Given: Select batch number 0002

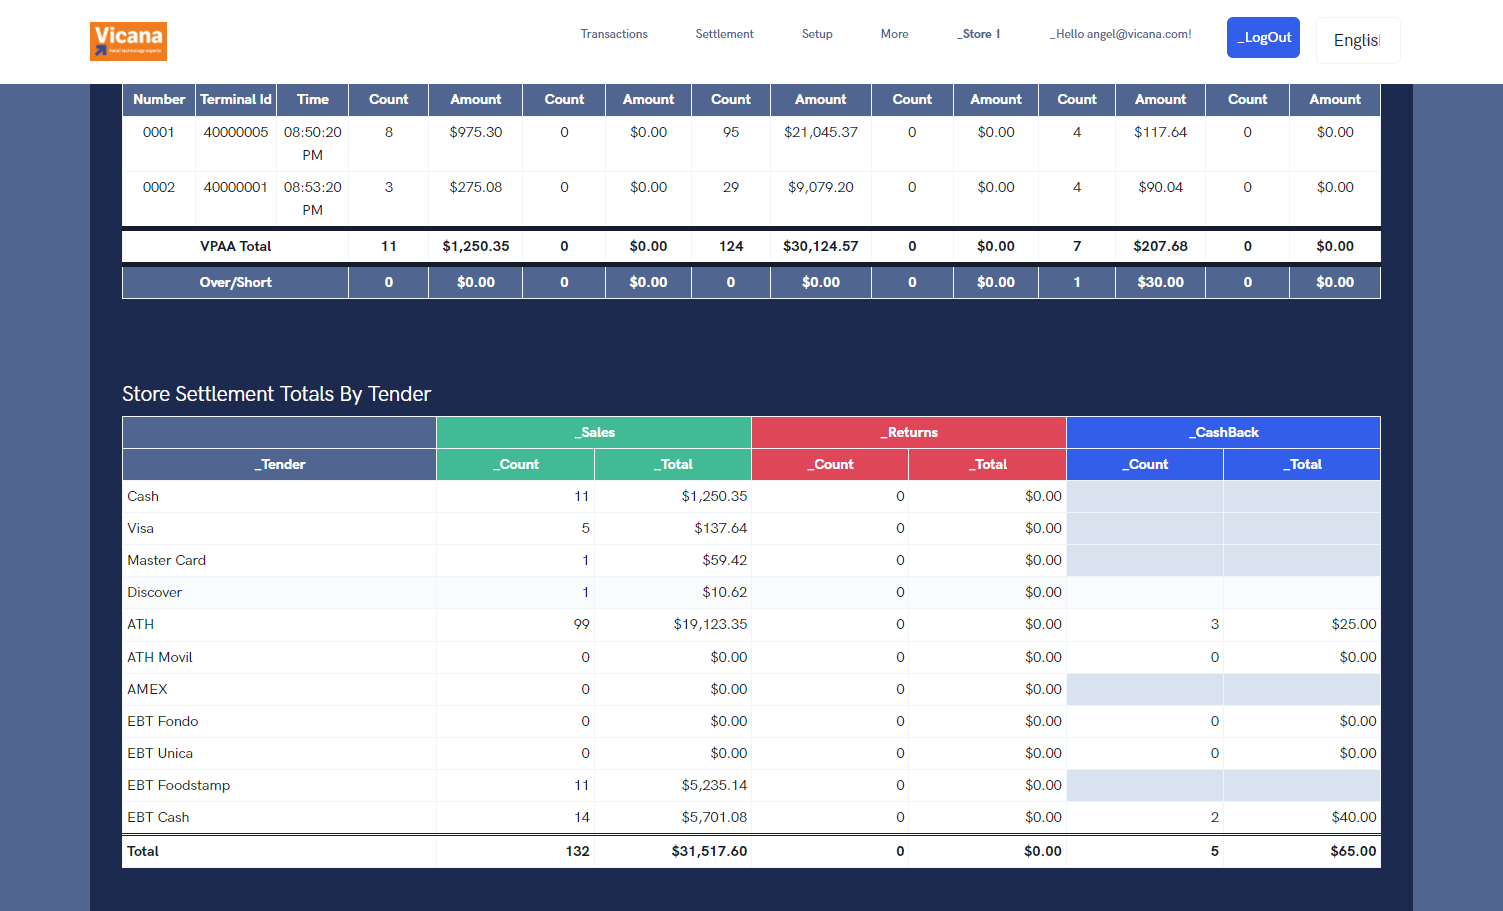Looking at the screenshot, I should (x=159, y=187).
